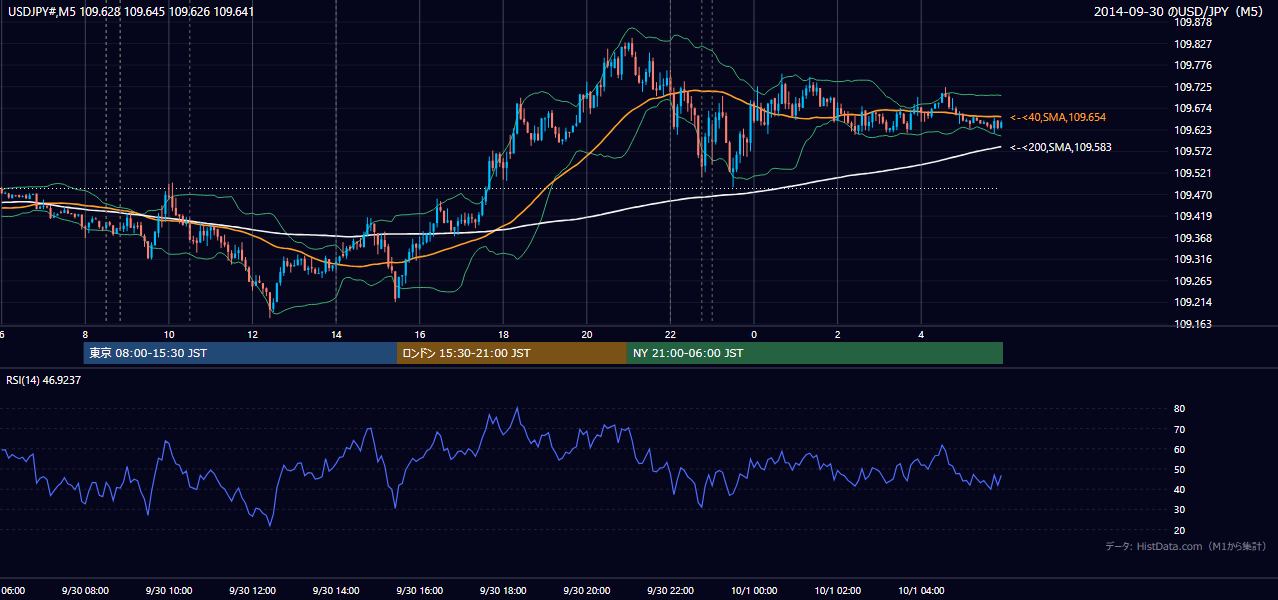Click the 109.776 price axis label
This screenshot has width=1278, height=600.
[1193, 66]
